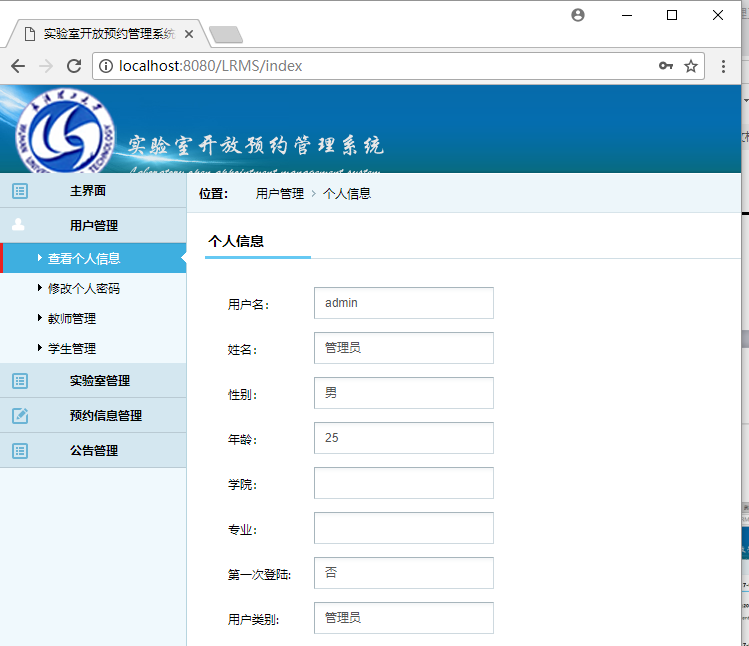The image size is (749, 646).
Task: Select the 实验室开放预约管理系统 browser tab
Action: [109, 34]
